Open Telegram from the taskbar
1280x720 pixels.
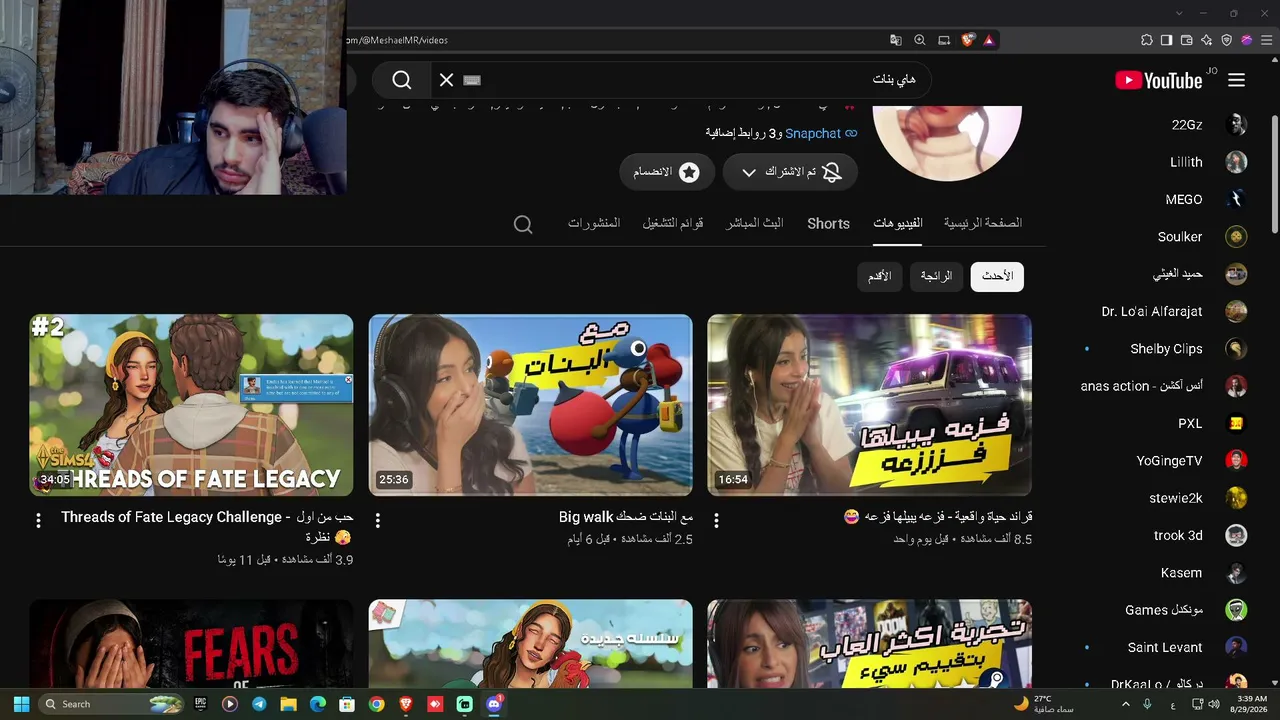259,704
